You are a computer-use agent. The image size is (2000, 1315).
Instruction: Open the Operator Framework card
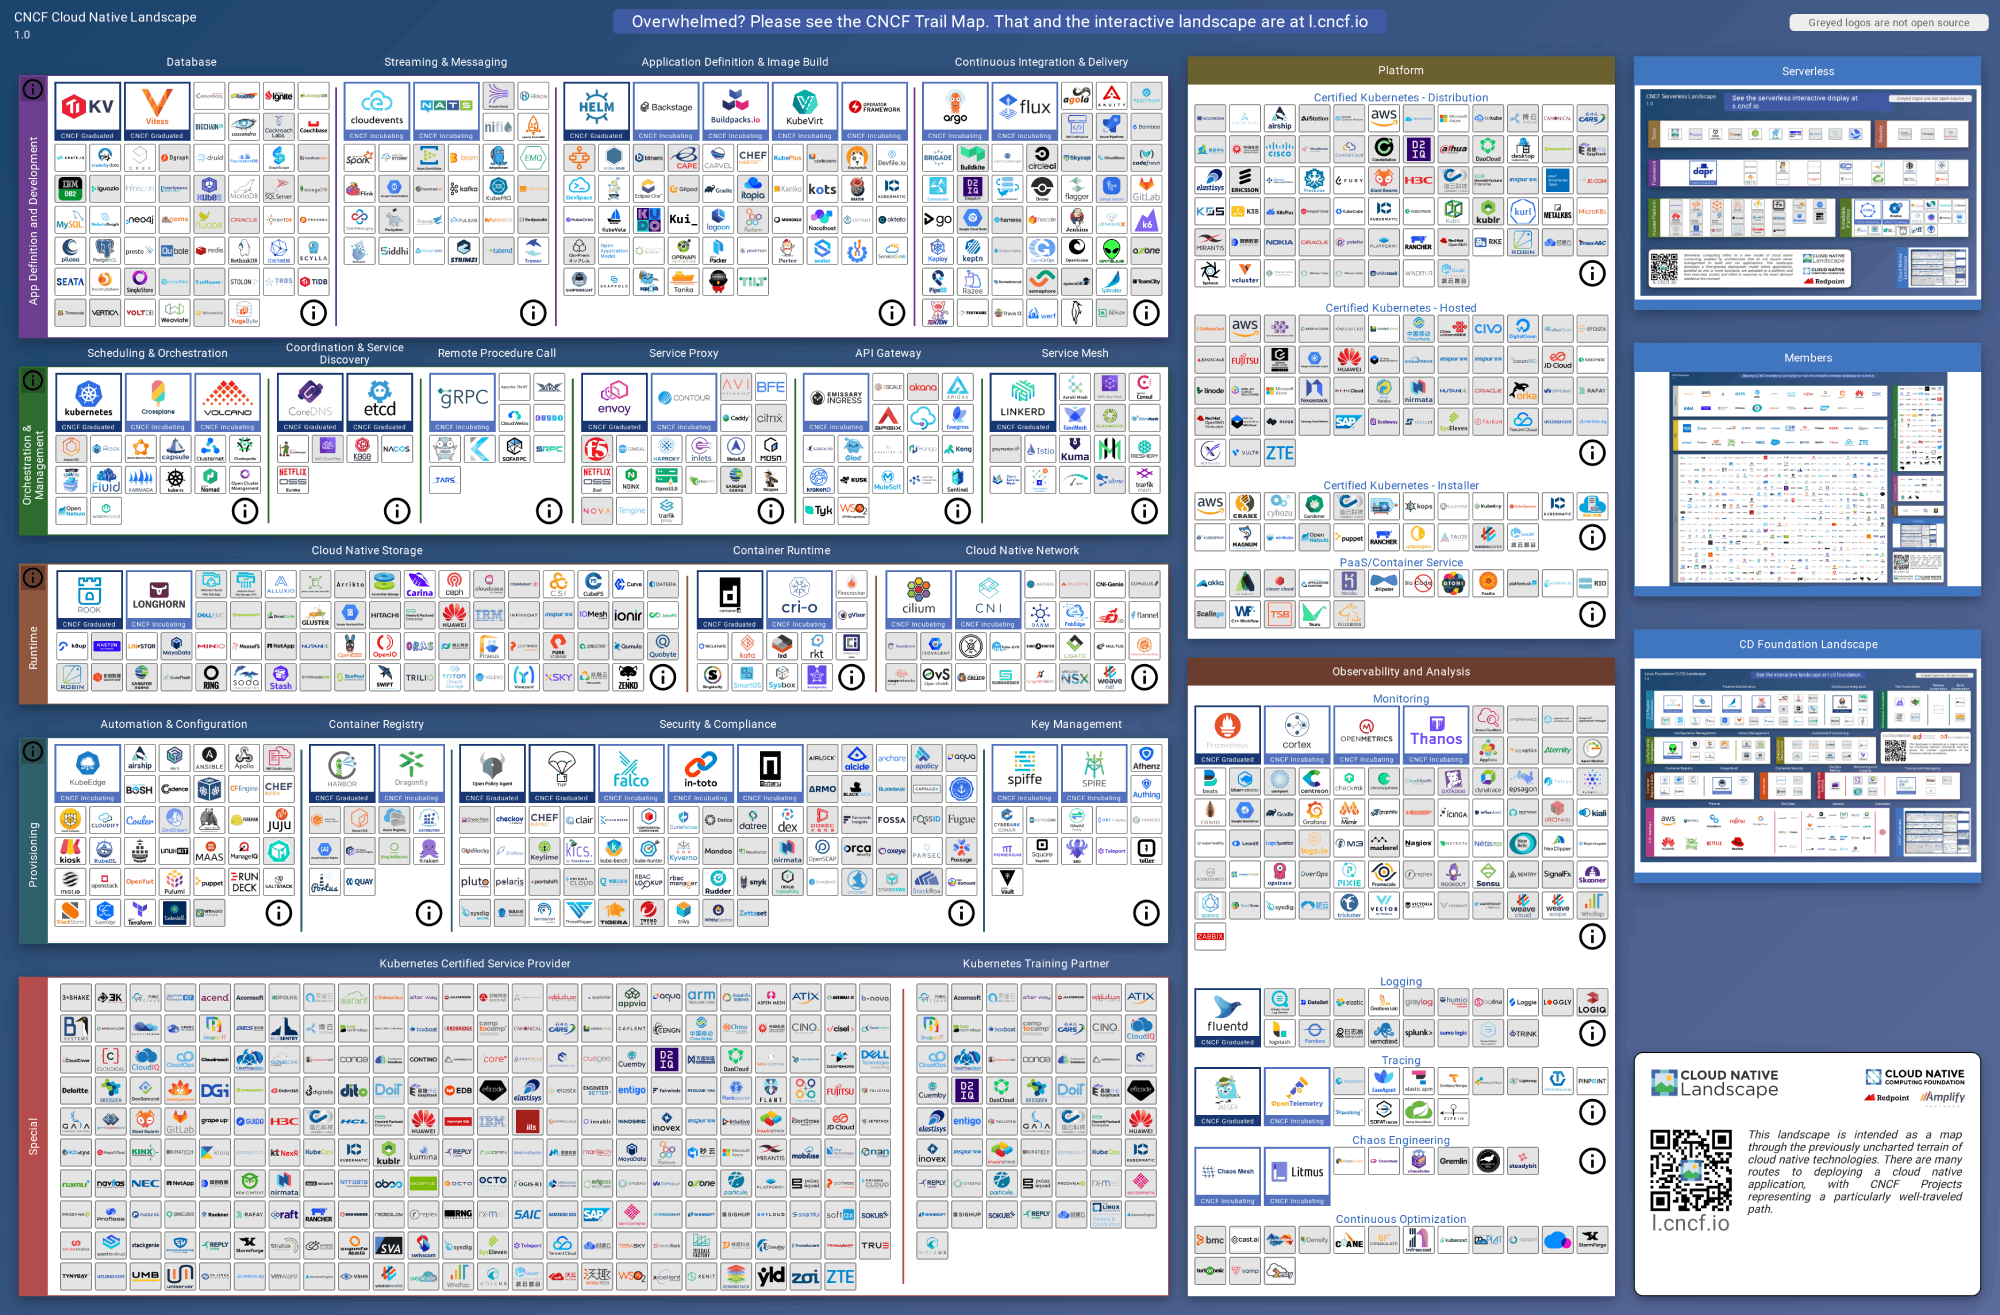tap(874, 111)
